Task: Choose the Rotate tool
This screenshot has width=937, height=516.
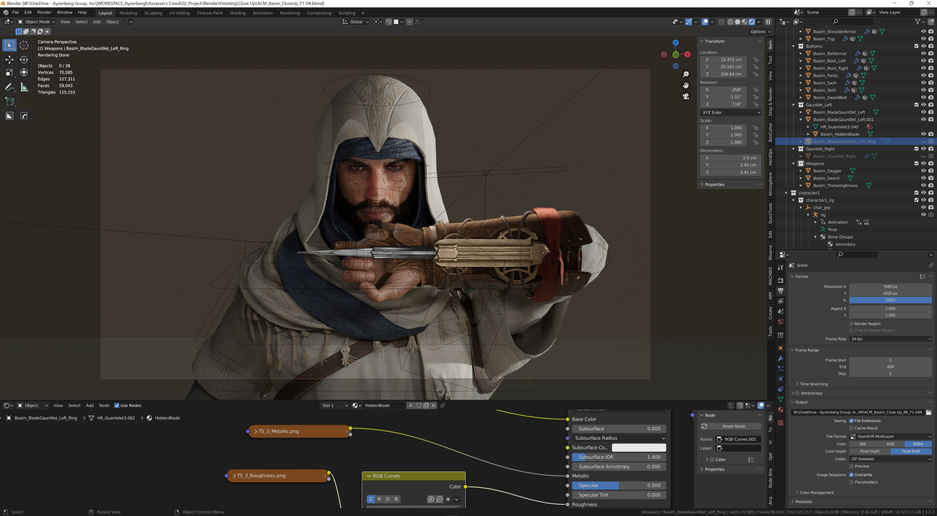Action: click(24, 59)
